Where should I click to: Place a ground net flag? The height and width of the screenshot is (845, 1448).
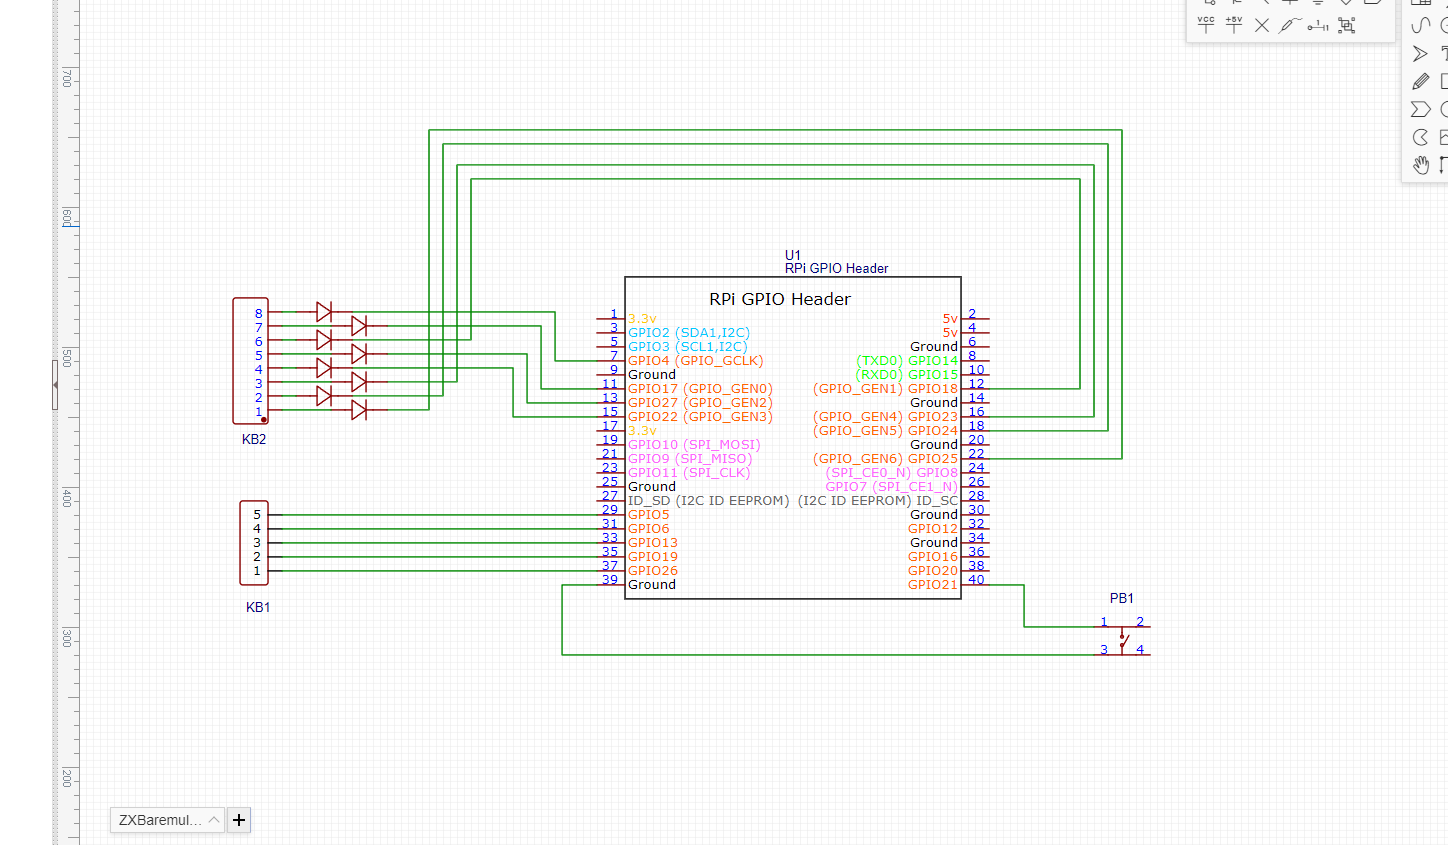click(1290, 4)
